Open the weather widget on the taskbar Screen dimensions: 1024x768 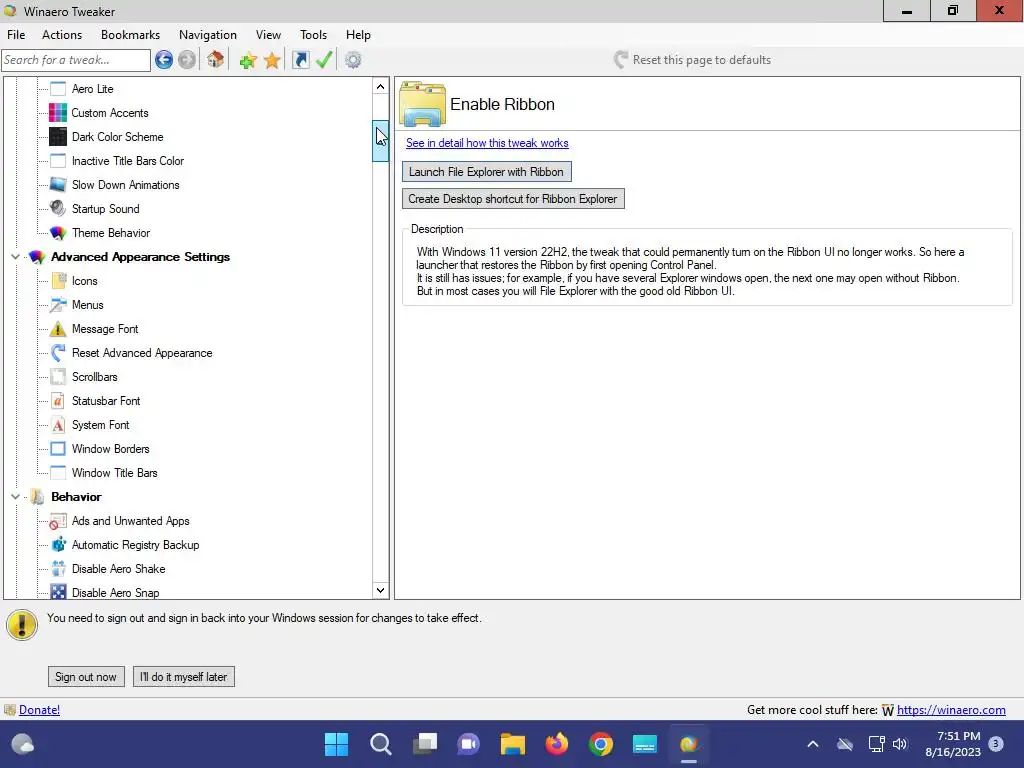pos(23,744)
